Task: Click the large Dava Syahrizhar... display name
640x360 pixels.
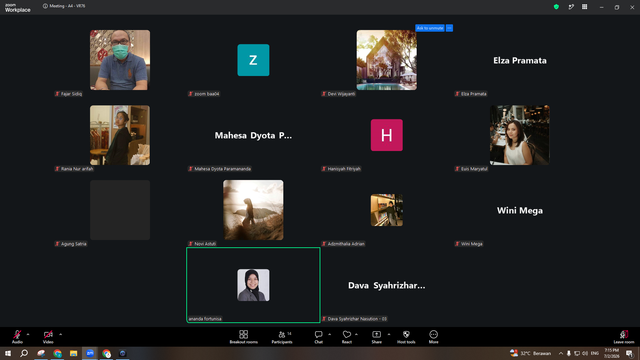Action: pyautogui.click(x=387, y=285)
